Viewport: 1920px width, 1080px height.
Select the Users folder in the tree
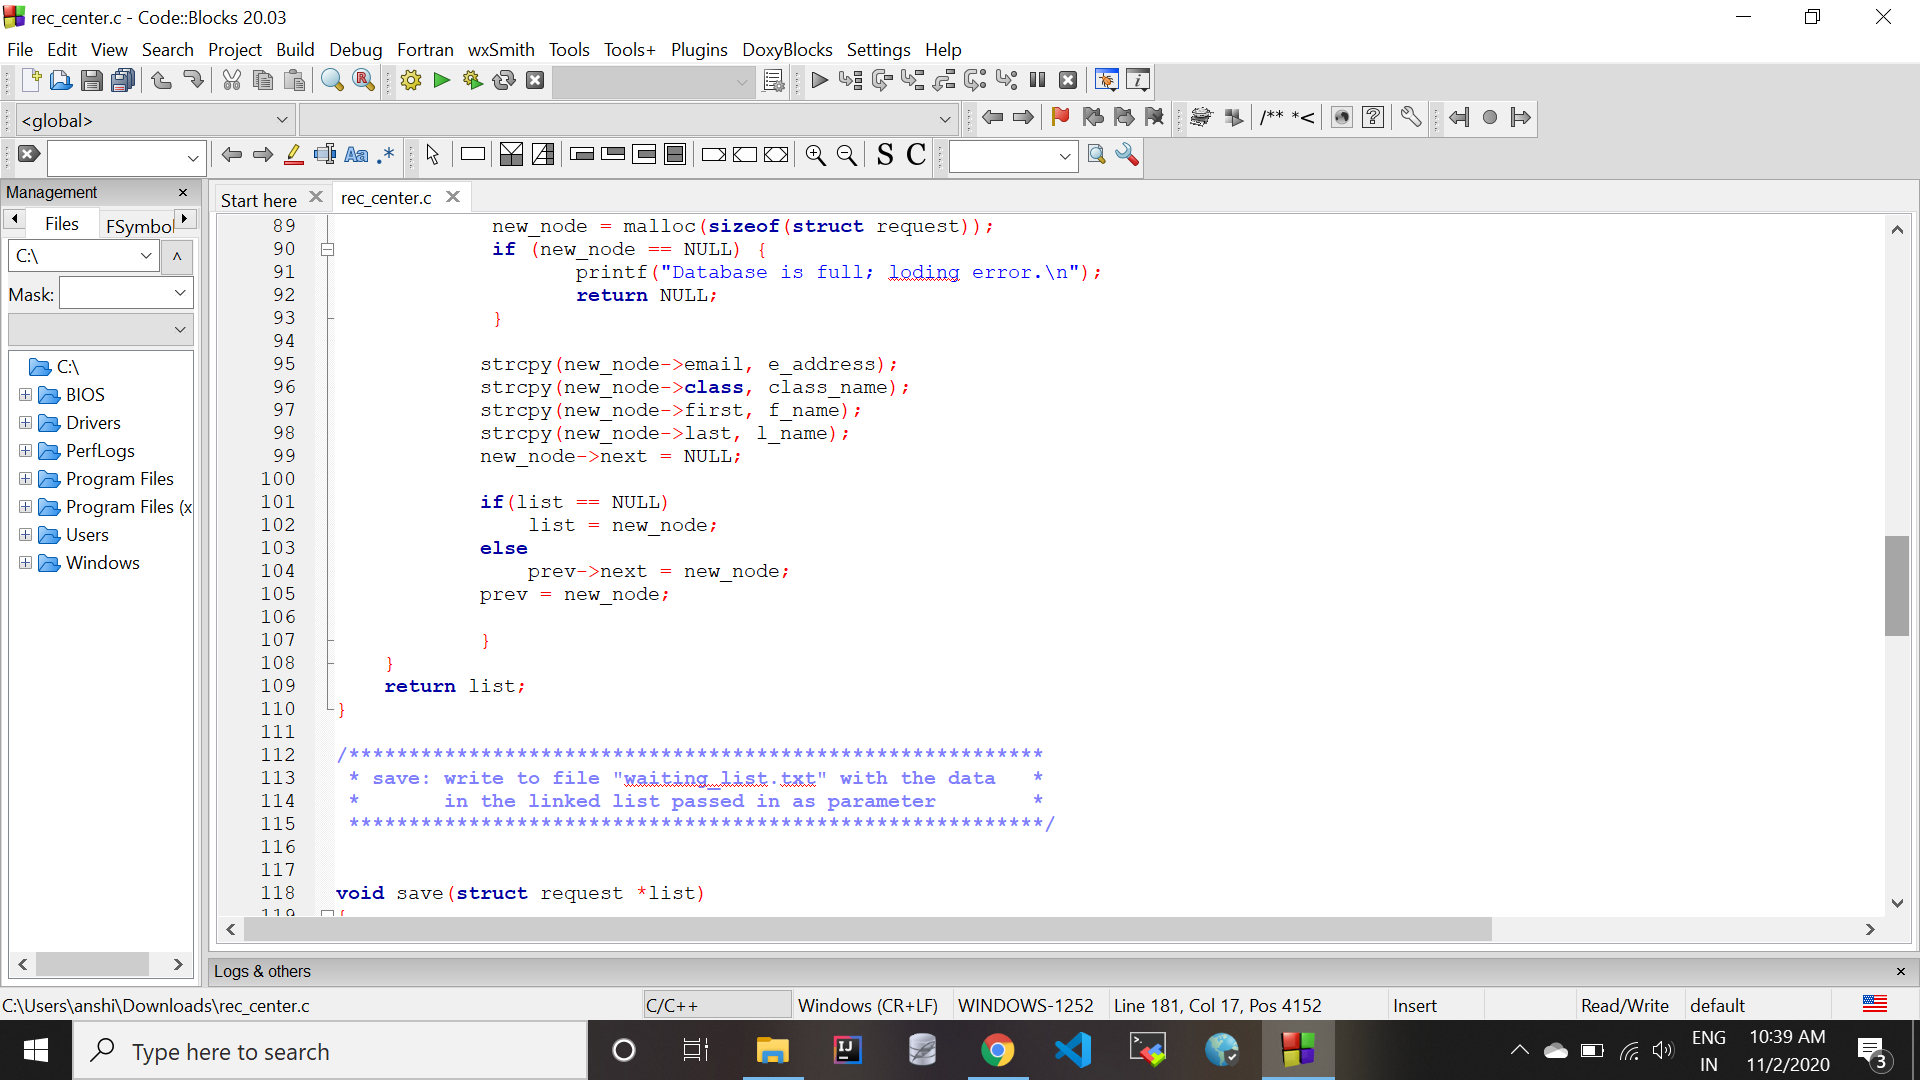[x=87, y=535]
